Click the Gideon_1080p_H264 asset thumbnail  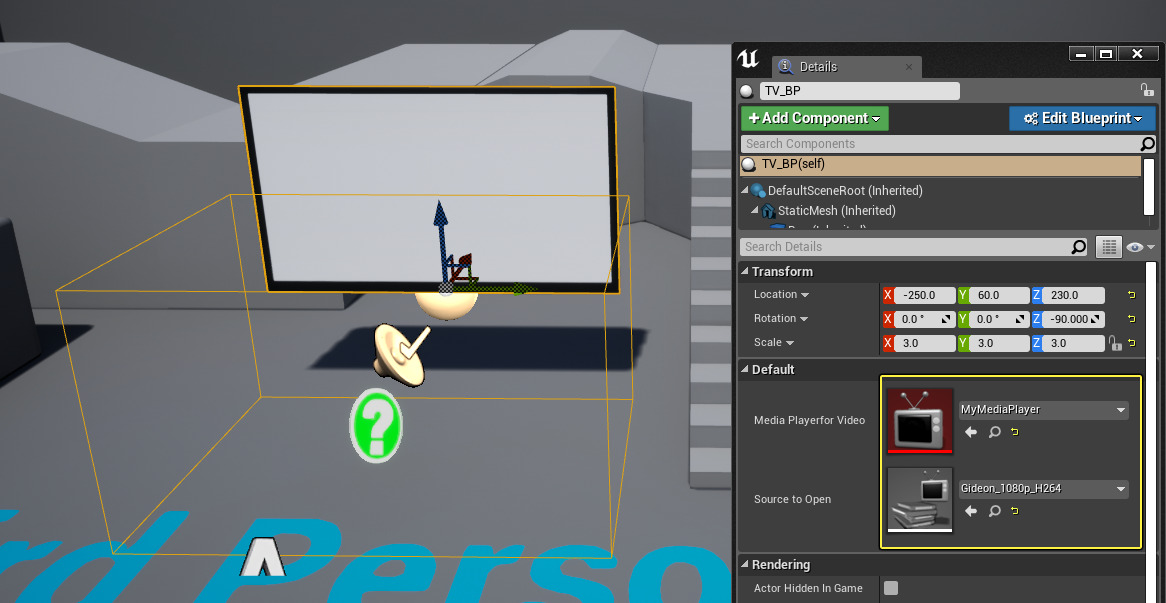point(919,500)
